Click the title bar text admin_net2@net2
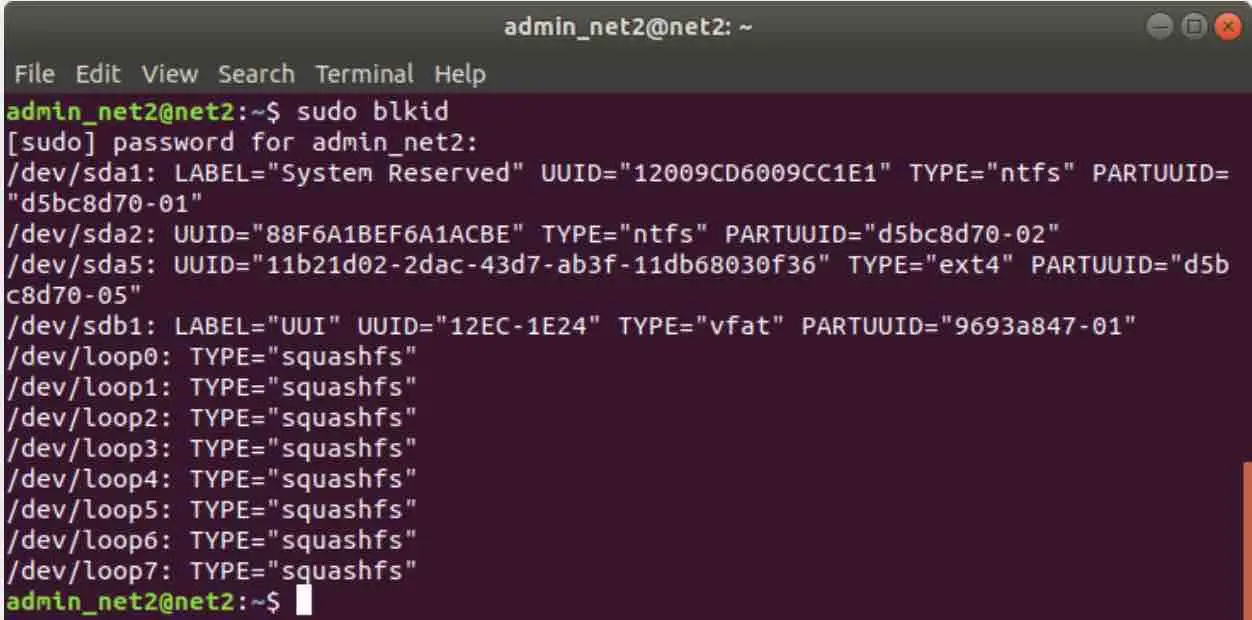The height and width of the screenshot is (620, 1252). (x=628, y=27)
